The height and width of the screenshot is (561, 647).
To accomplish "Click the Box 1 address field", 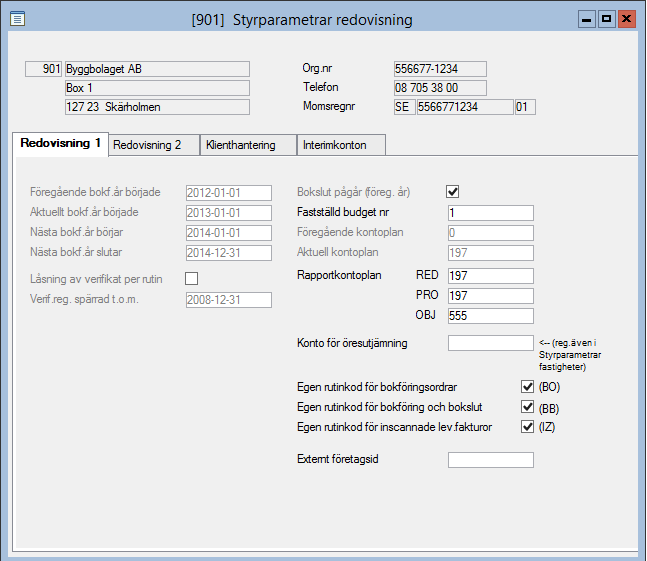I will pos(157,88).
